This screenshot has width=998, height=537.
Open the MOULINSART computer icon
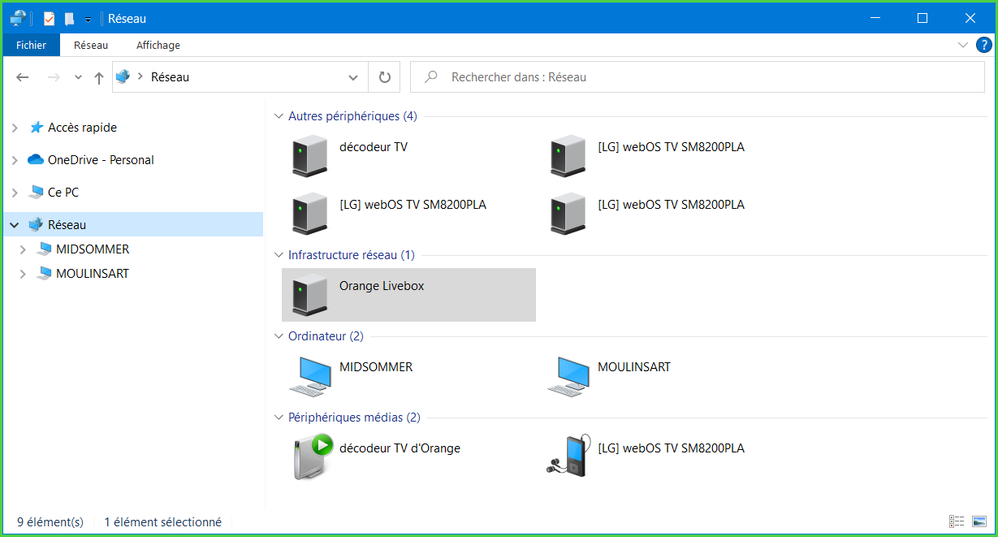[x=570, y=376]
